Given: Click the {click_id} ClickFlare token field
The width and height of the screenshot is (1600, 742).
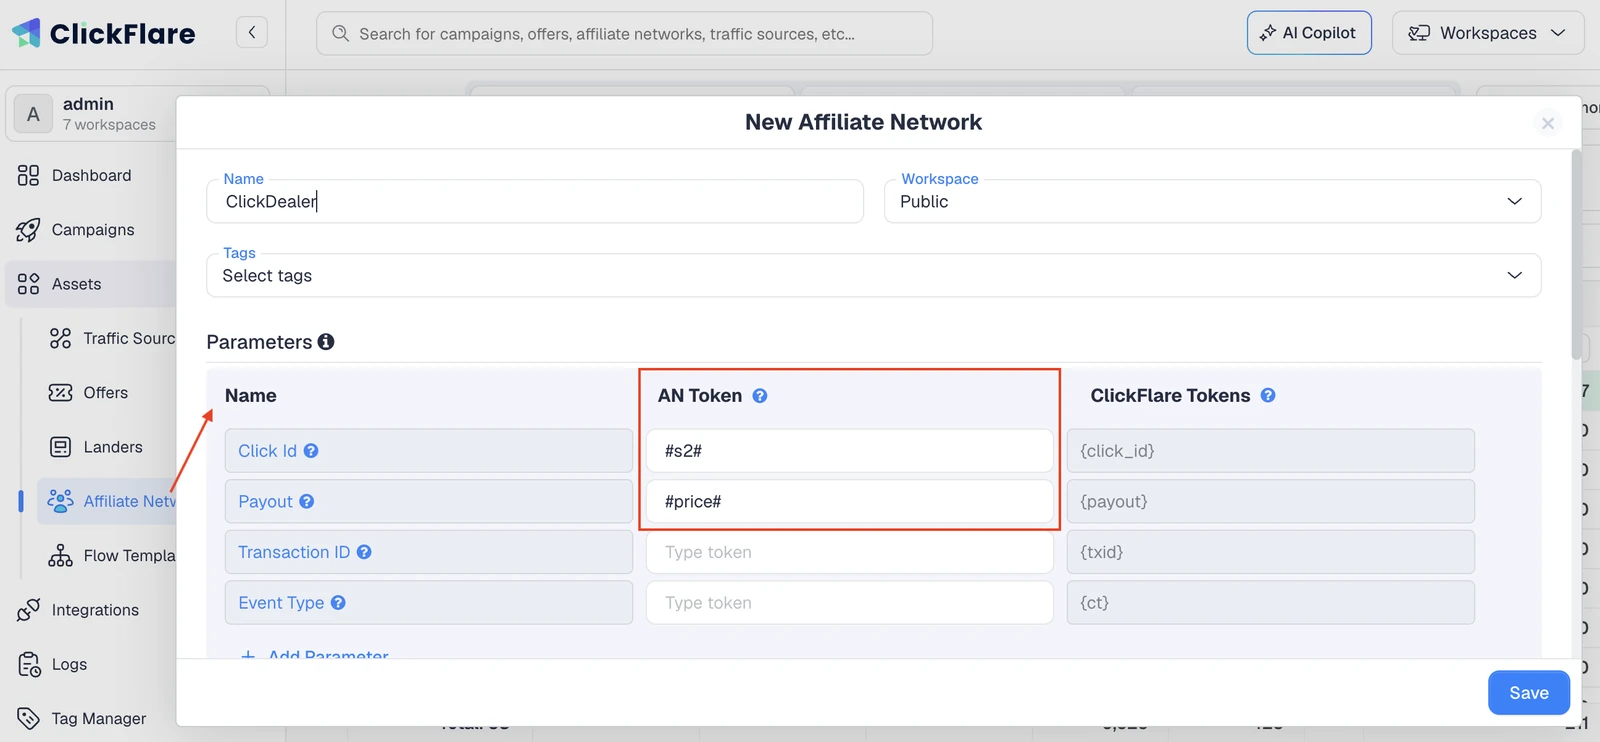Looking at the screenshot, I should (1271, 451).
